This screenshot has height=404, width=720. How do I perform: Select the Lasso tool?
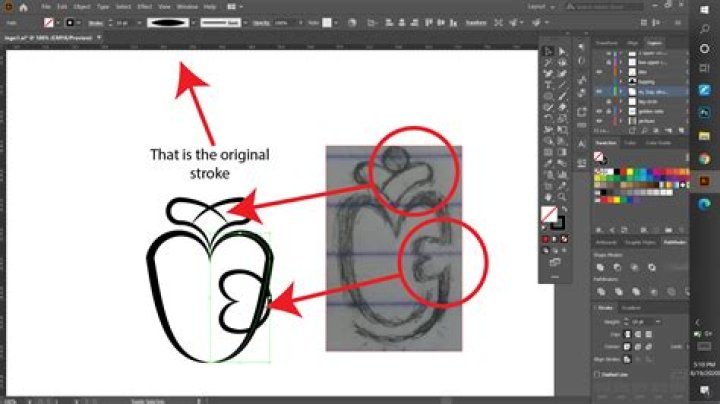(x=562, y=62)
